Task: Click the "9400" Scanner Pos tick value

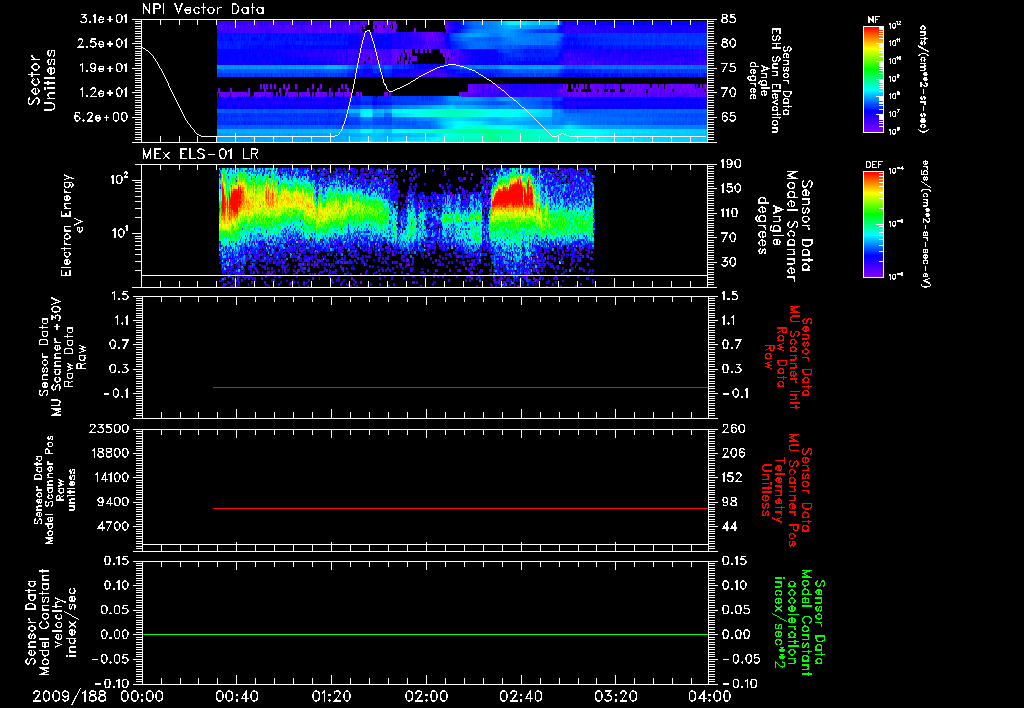Action: [114, 502]
